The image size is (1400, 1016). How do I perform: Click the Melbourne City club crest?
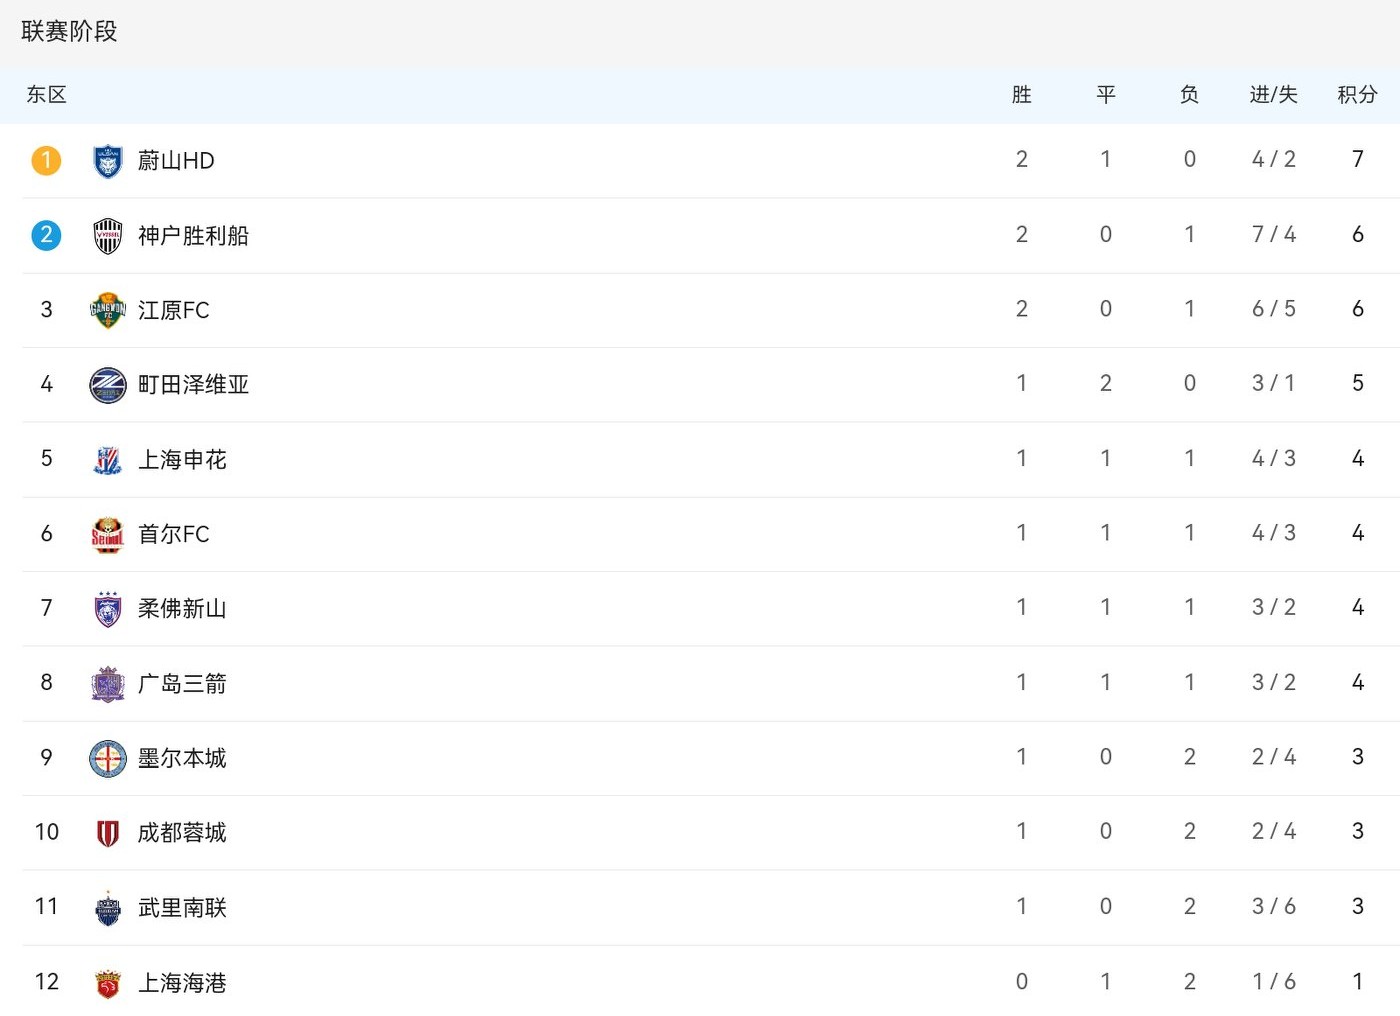(107, 758)
